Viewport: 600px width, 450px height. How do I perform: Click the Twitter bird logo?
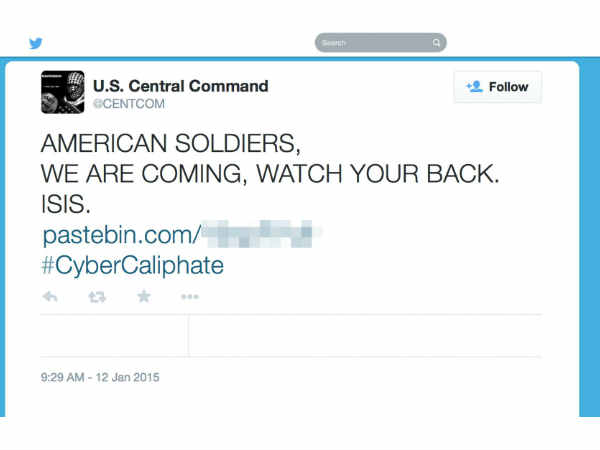36,43
